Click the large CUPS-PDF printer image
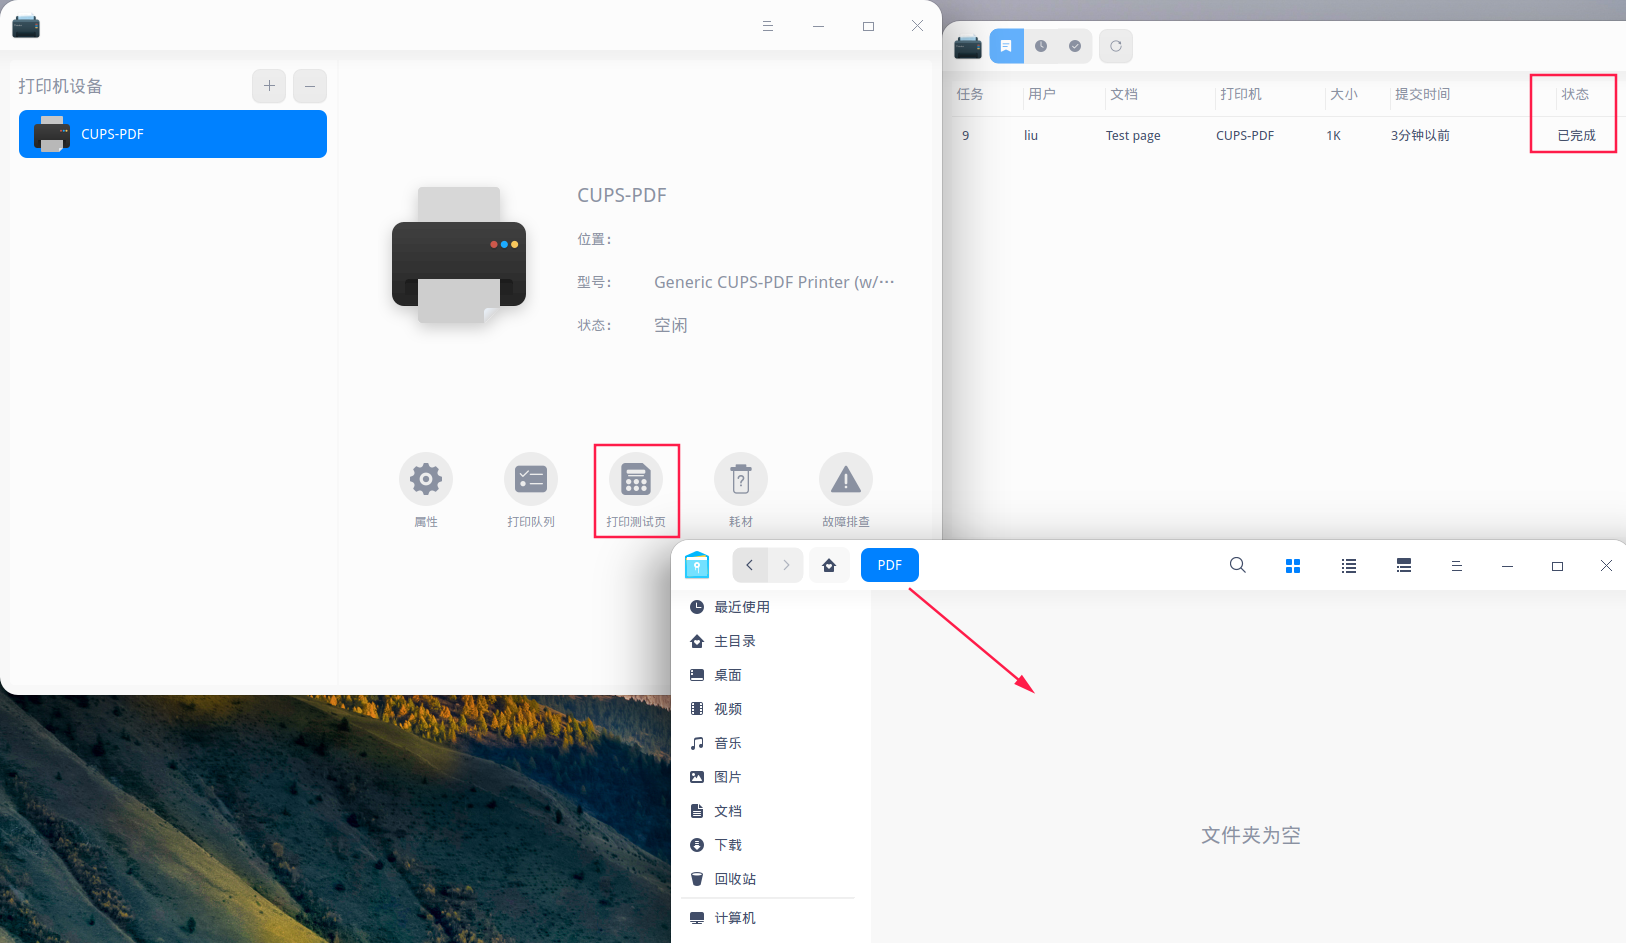The height and width of the screenshot is (943, 1626). click(459, 255)
